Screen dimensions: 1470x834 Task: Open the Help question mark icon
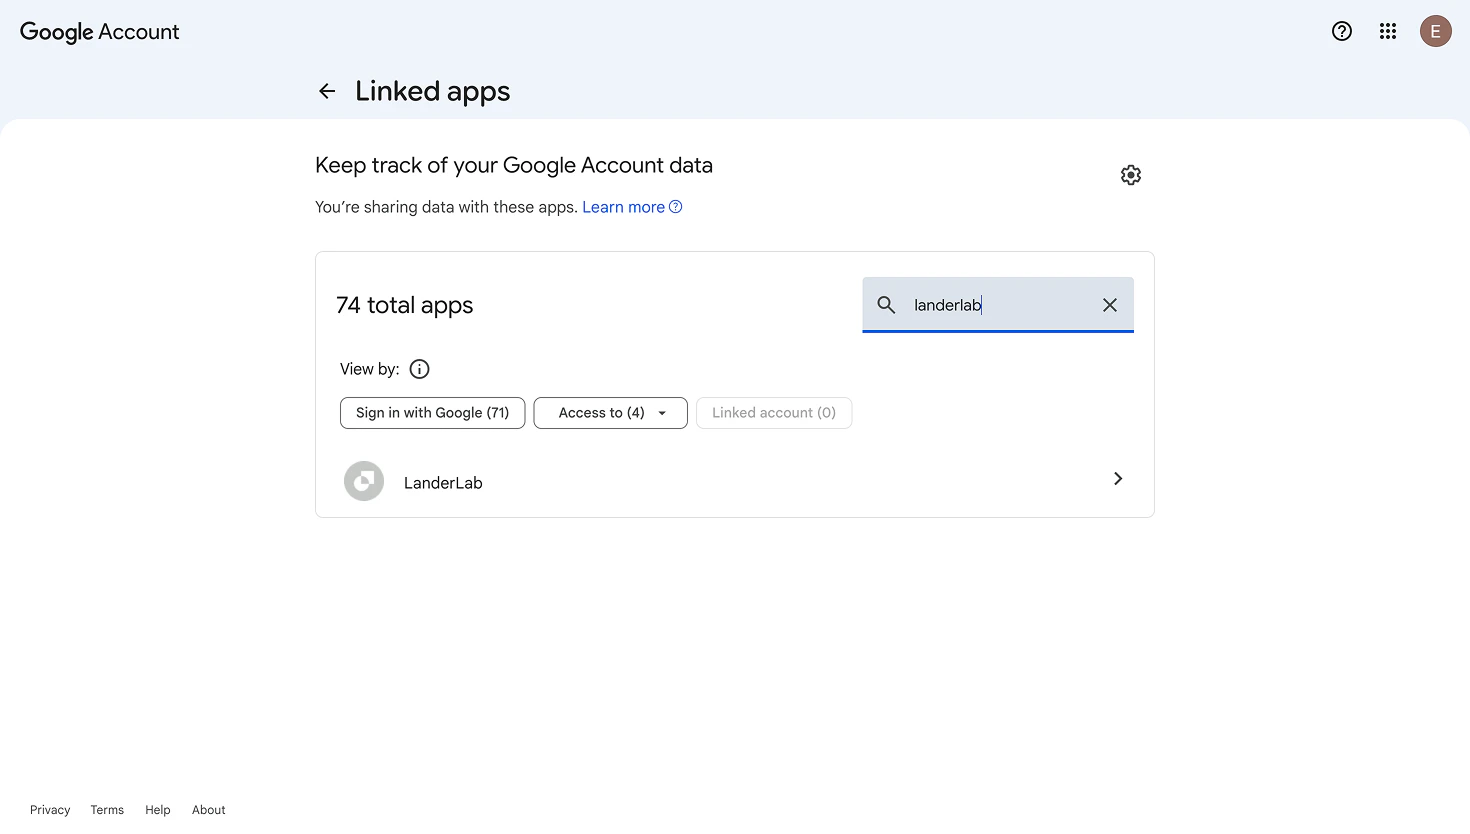(1342, 31)
